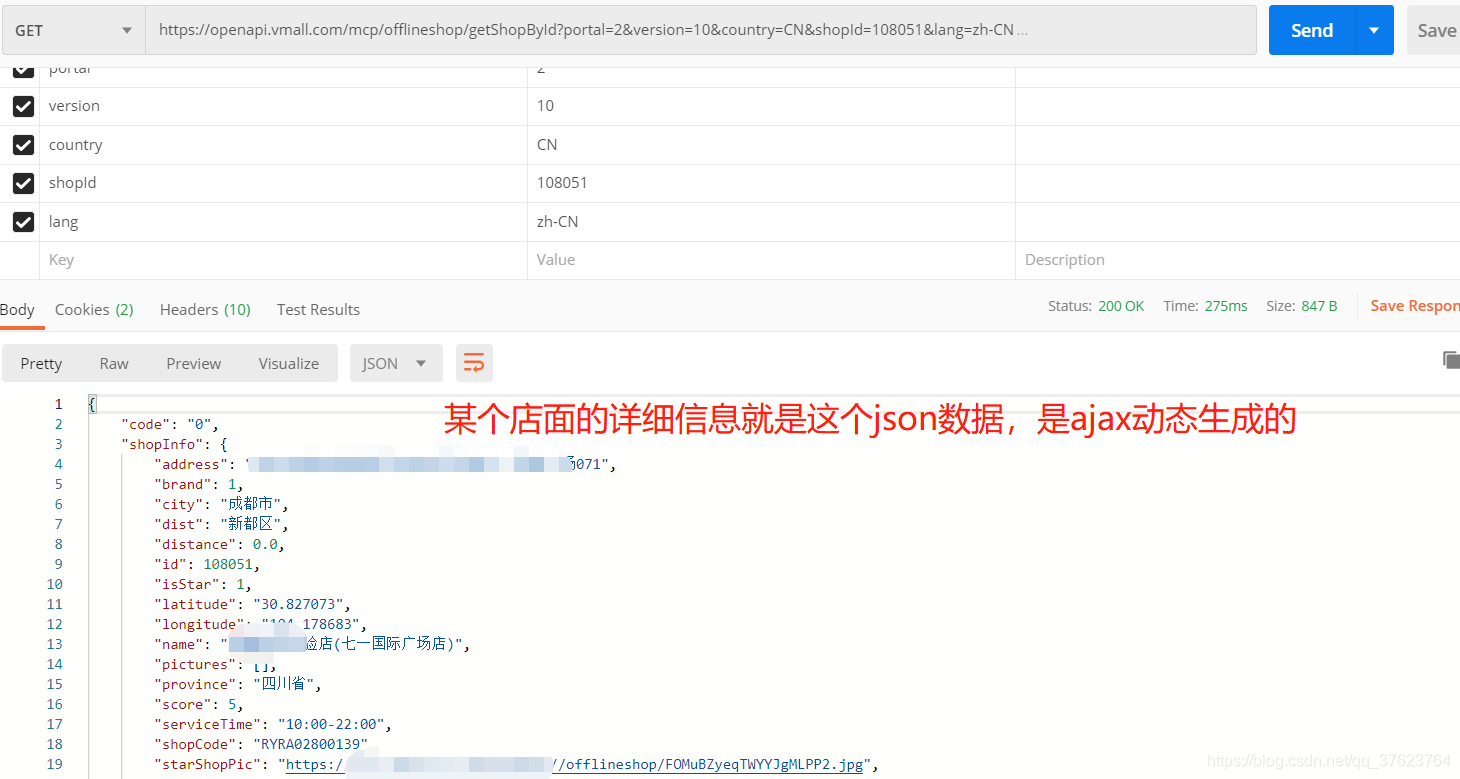
Task: Click the Save request button
Action: (1437, 29)
